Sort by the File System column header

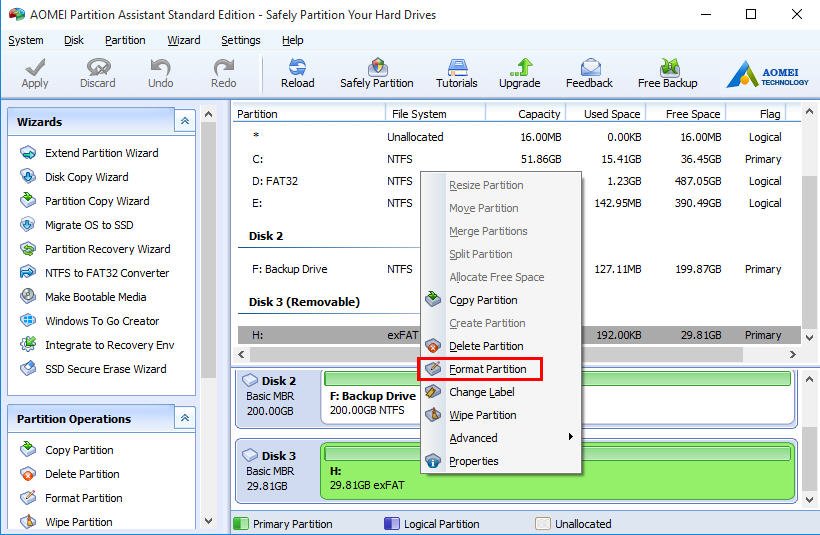(436, 114)
